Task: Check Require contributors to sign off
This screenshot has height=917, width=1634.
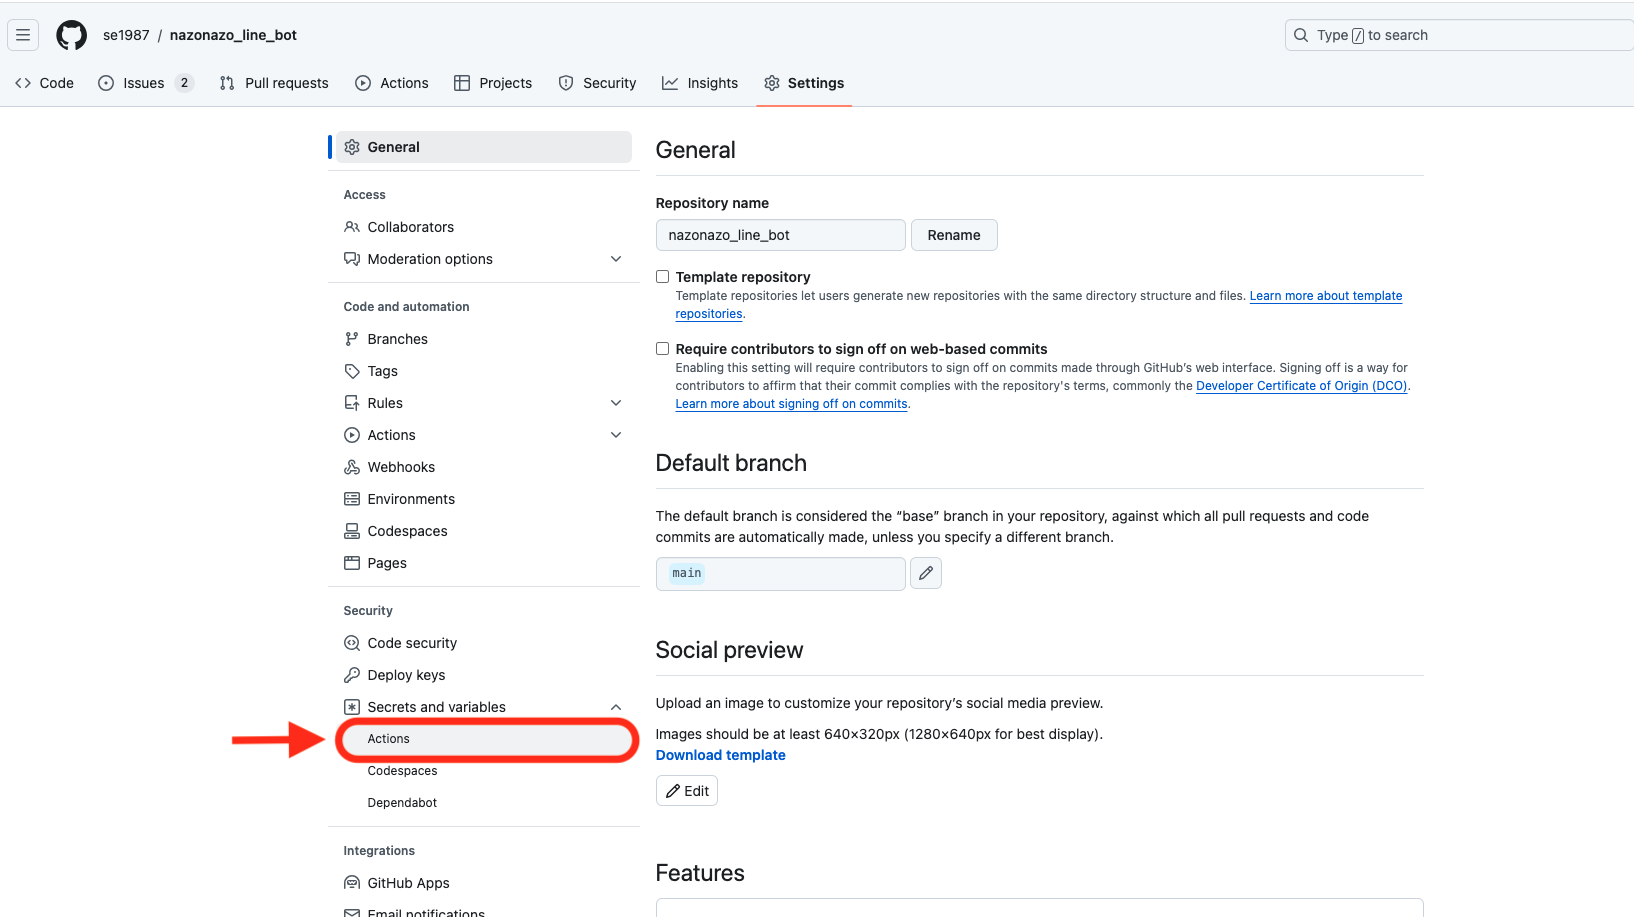Action: [x=662, y=349]
